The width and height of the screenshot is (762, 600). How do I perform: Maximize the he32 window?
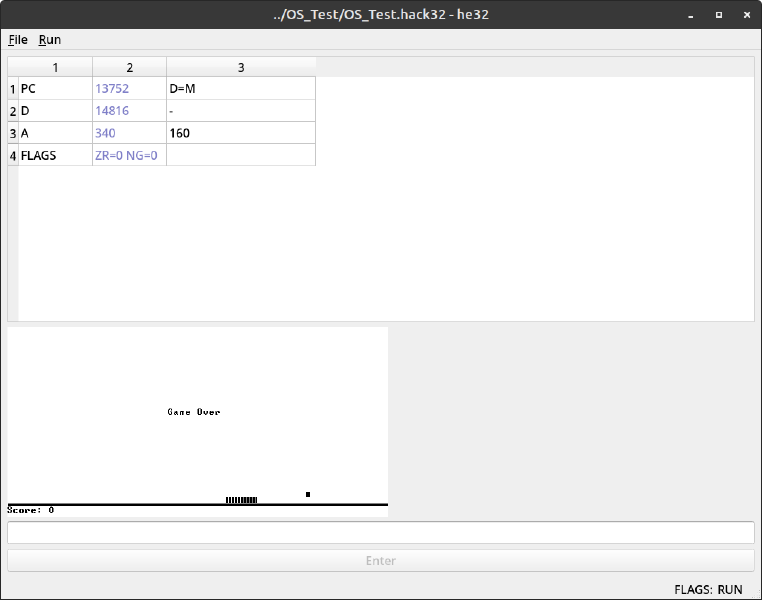718,15
